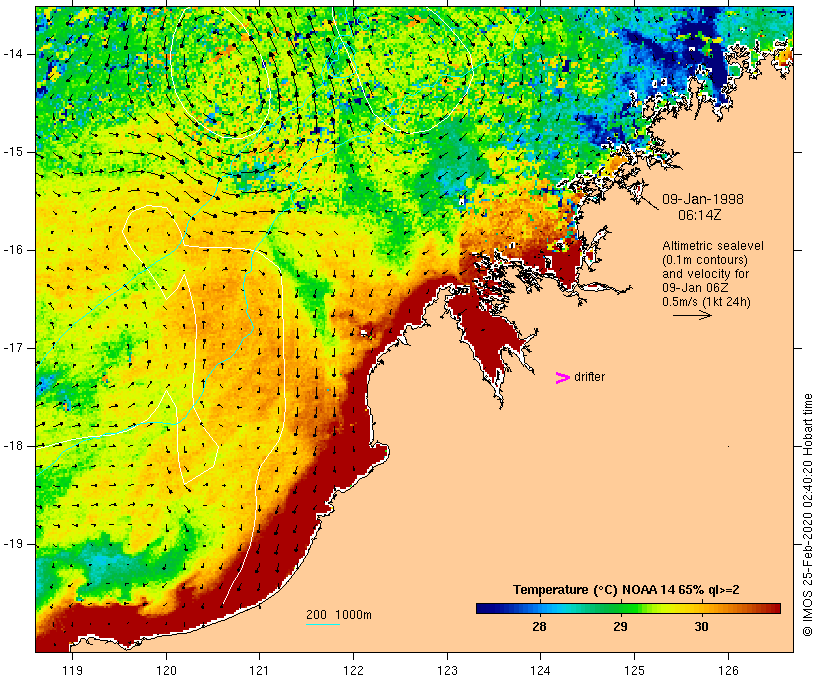Click the '30' colorbar tick label

[701, 626]
